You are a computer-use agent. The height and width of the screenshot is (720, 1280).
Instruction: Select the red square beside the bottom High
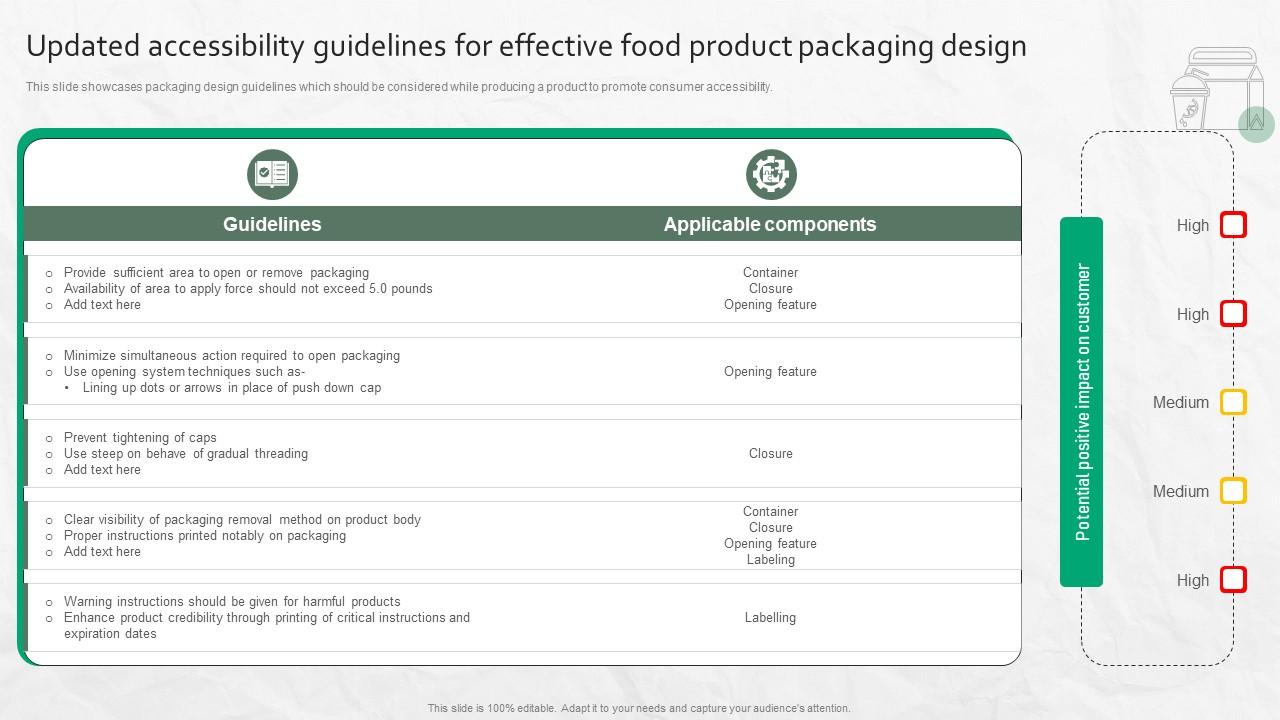[x=1233, y=580]
